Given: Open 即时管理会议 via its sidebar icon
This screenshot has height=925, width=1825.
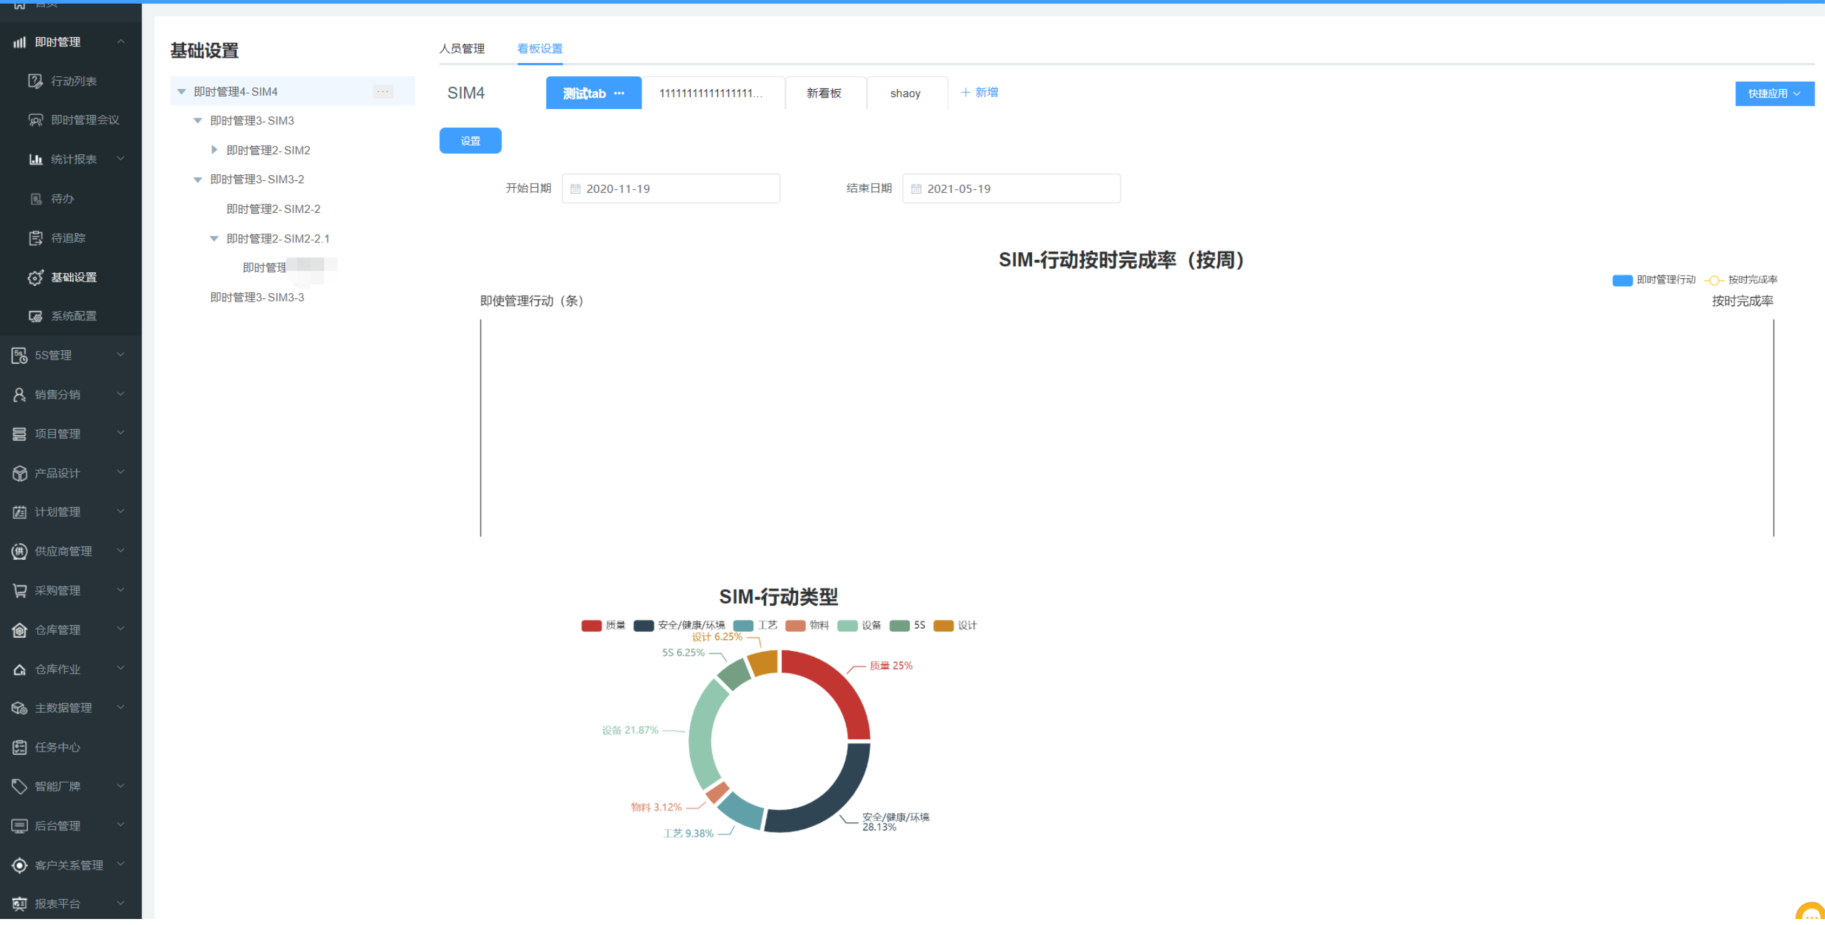Looking at the screenshot, I should (35, 120).
